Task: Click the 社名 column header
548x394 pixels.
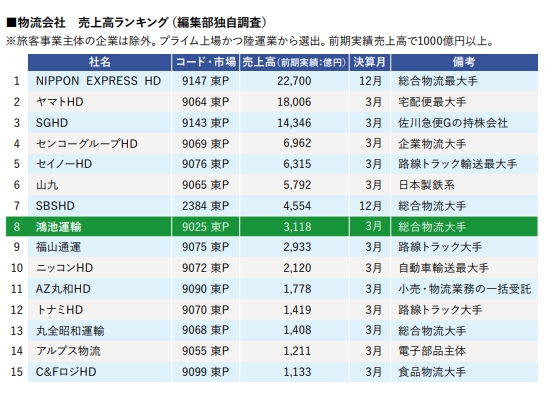Action: (100, 62)
